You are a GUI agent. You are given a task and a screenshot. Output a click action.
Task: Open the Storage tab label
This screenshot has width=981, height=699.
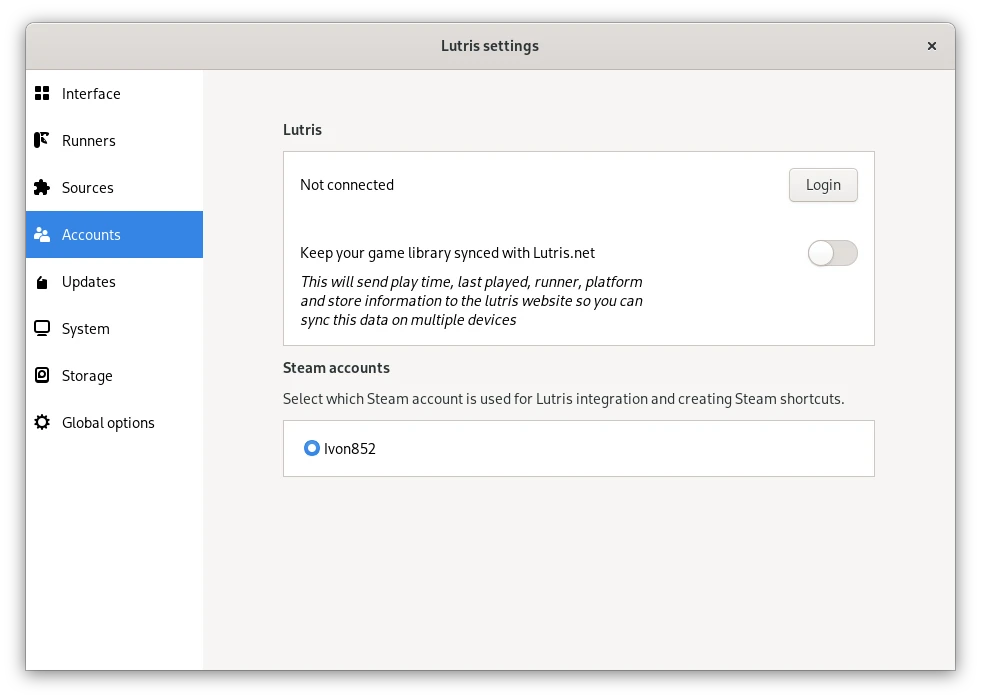tap(87, 376)
